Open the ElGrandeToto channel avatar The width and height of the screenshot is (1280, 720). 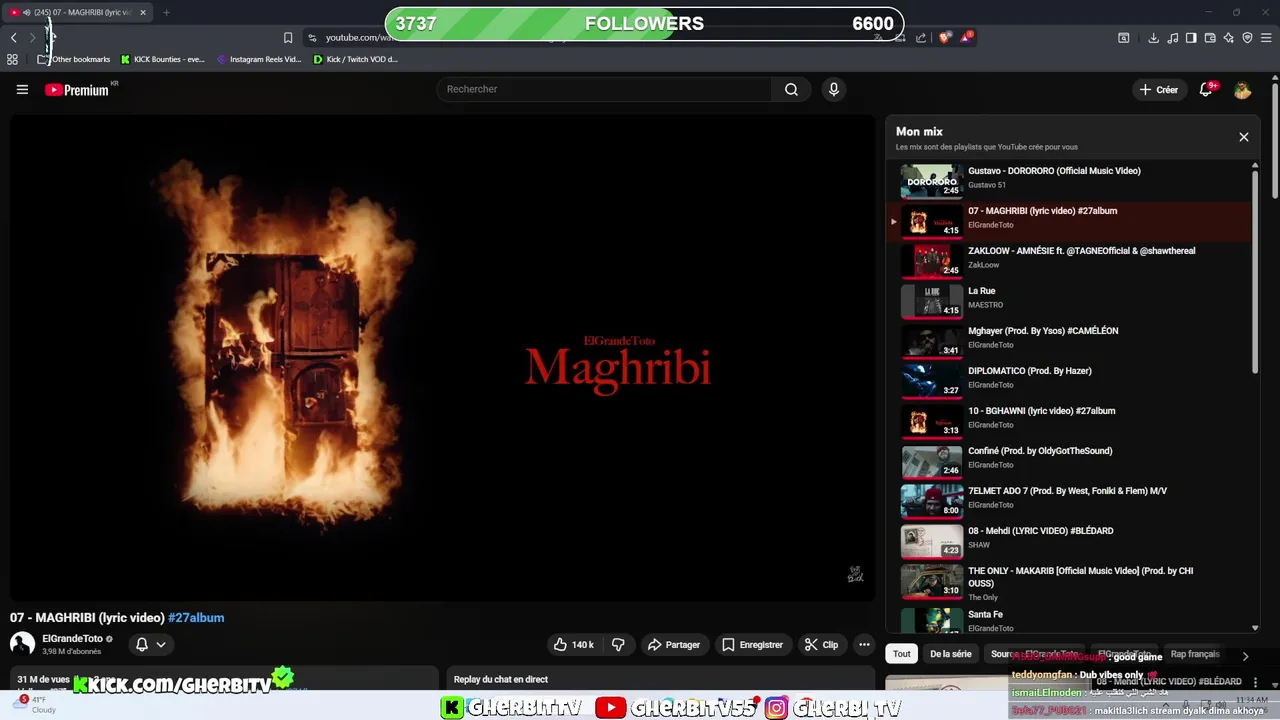(22, 644)
